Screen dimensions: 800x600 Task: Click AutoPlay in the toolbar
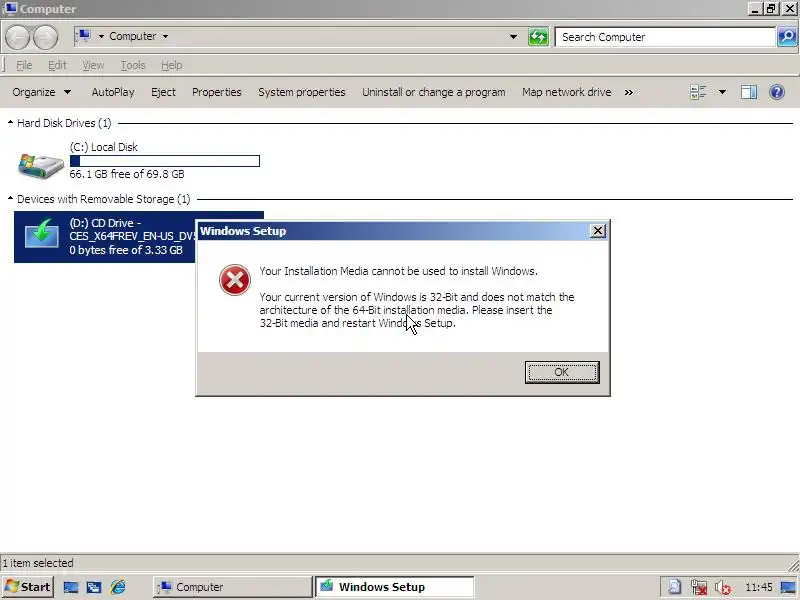113,92
